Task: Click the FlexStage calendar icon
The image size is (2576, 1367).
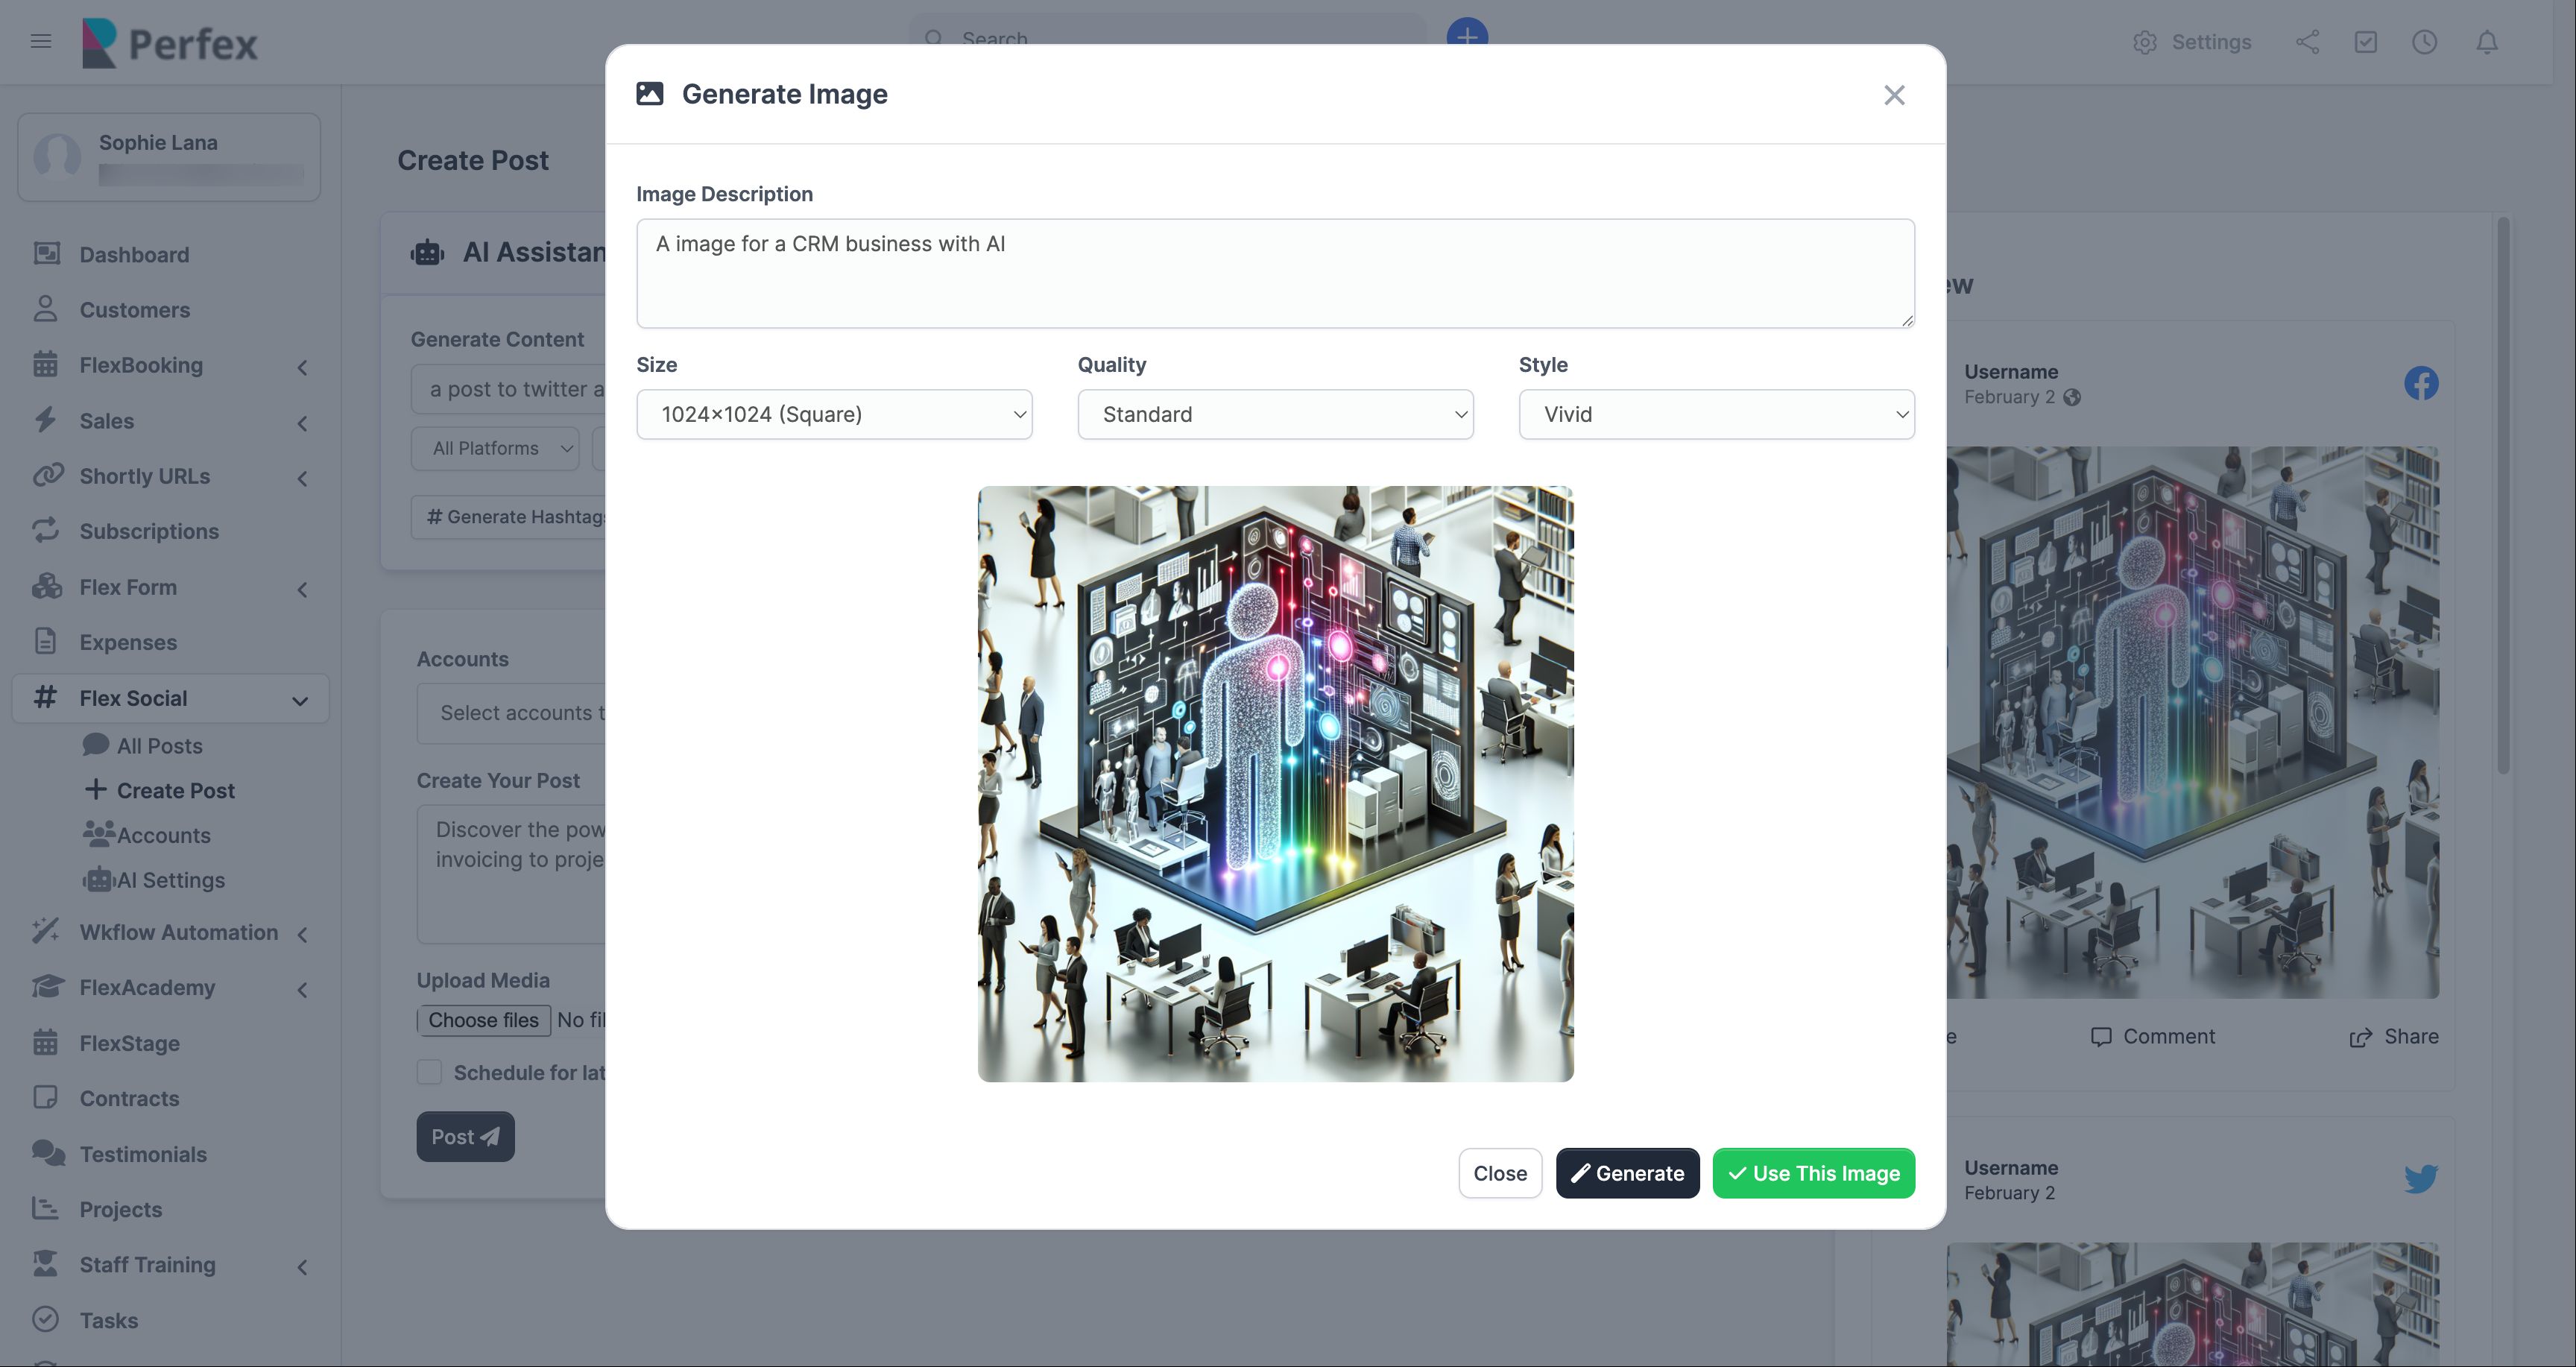Action: pos(46,1042)
